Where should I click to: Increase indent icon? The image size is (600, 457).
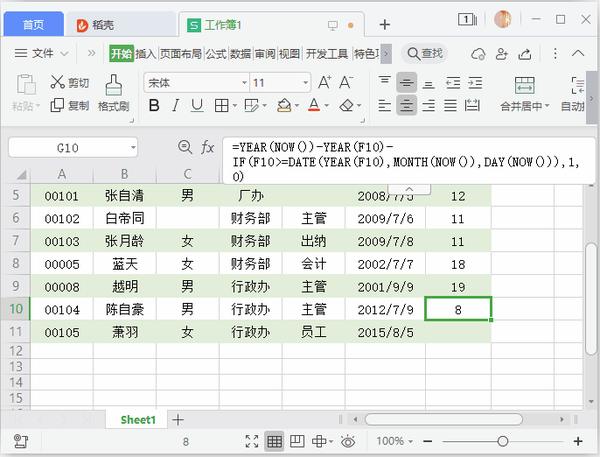coord(475,83)
